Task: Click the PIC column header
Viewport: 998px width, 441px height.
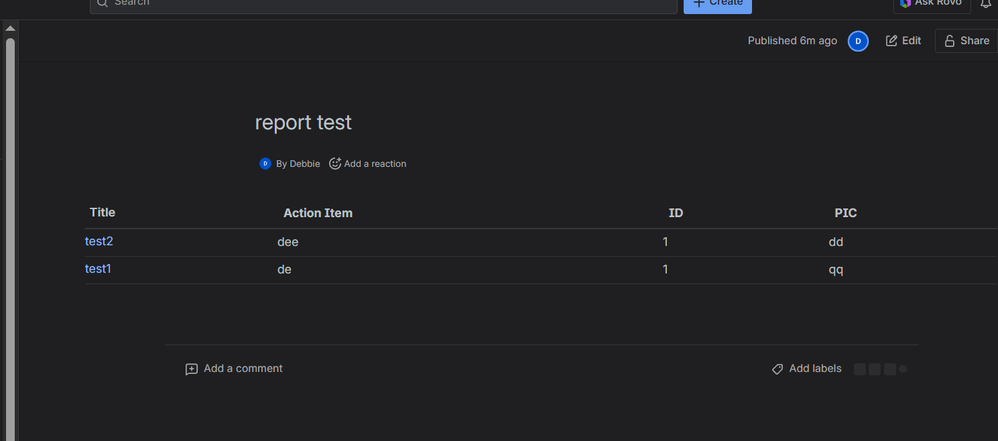Action: pyautogui.click(x=846, y=213)
